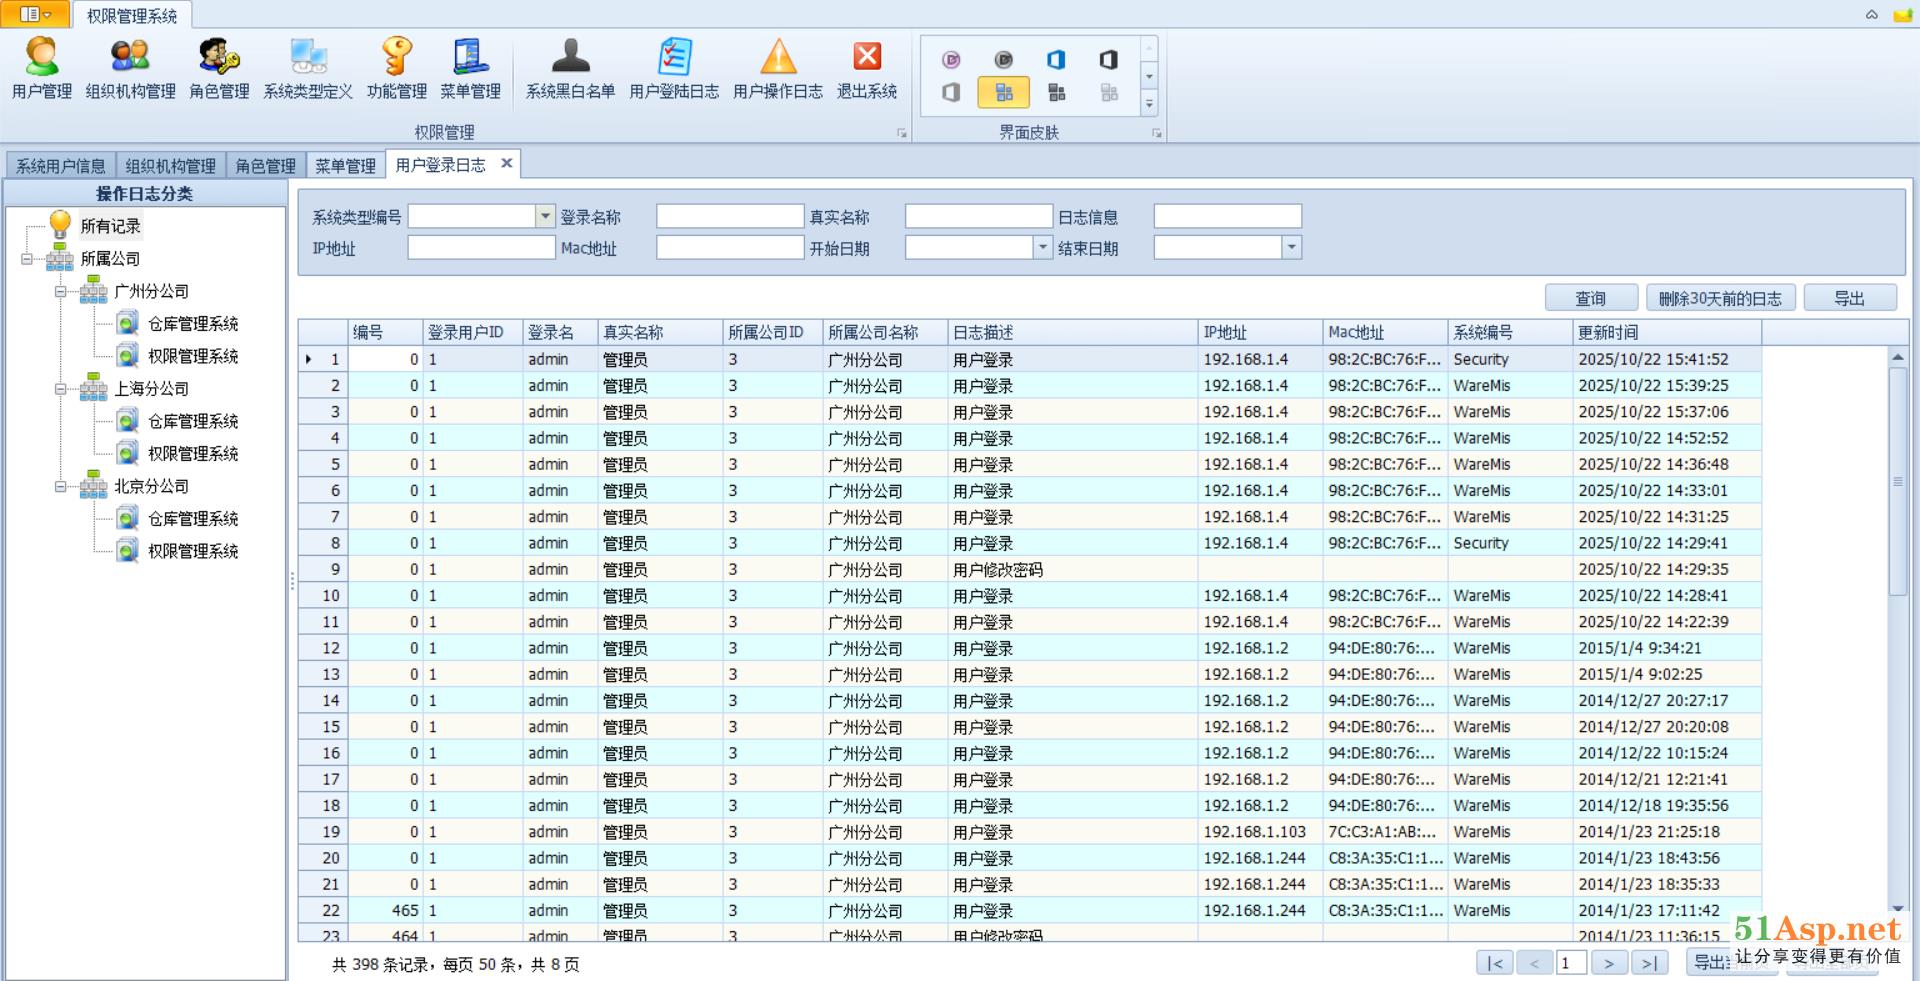The image size is (1920, 981).
Task: Go to the last page of records
Action: pos(1649,963)
